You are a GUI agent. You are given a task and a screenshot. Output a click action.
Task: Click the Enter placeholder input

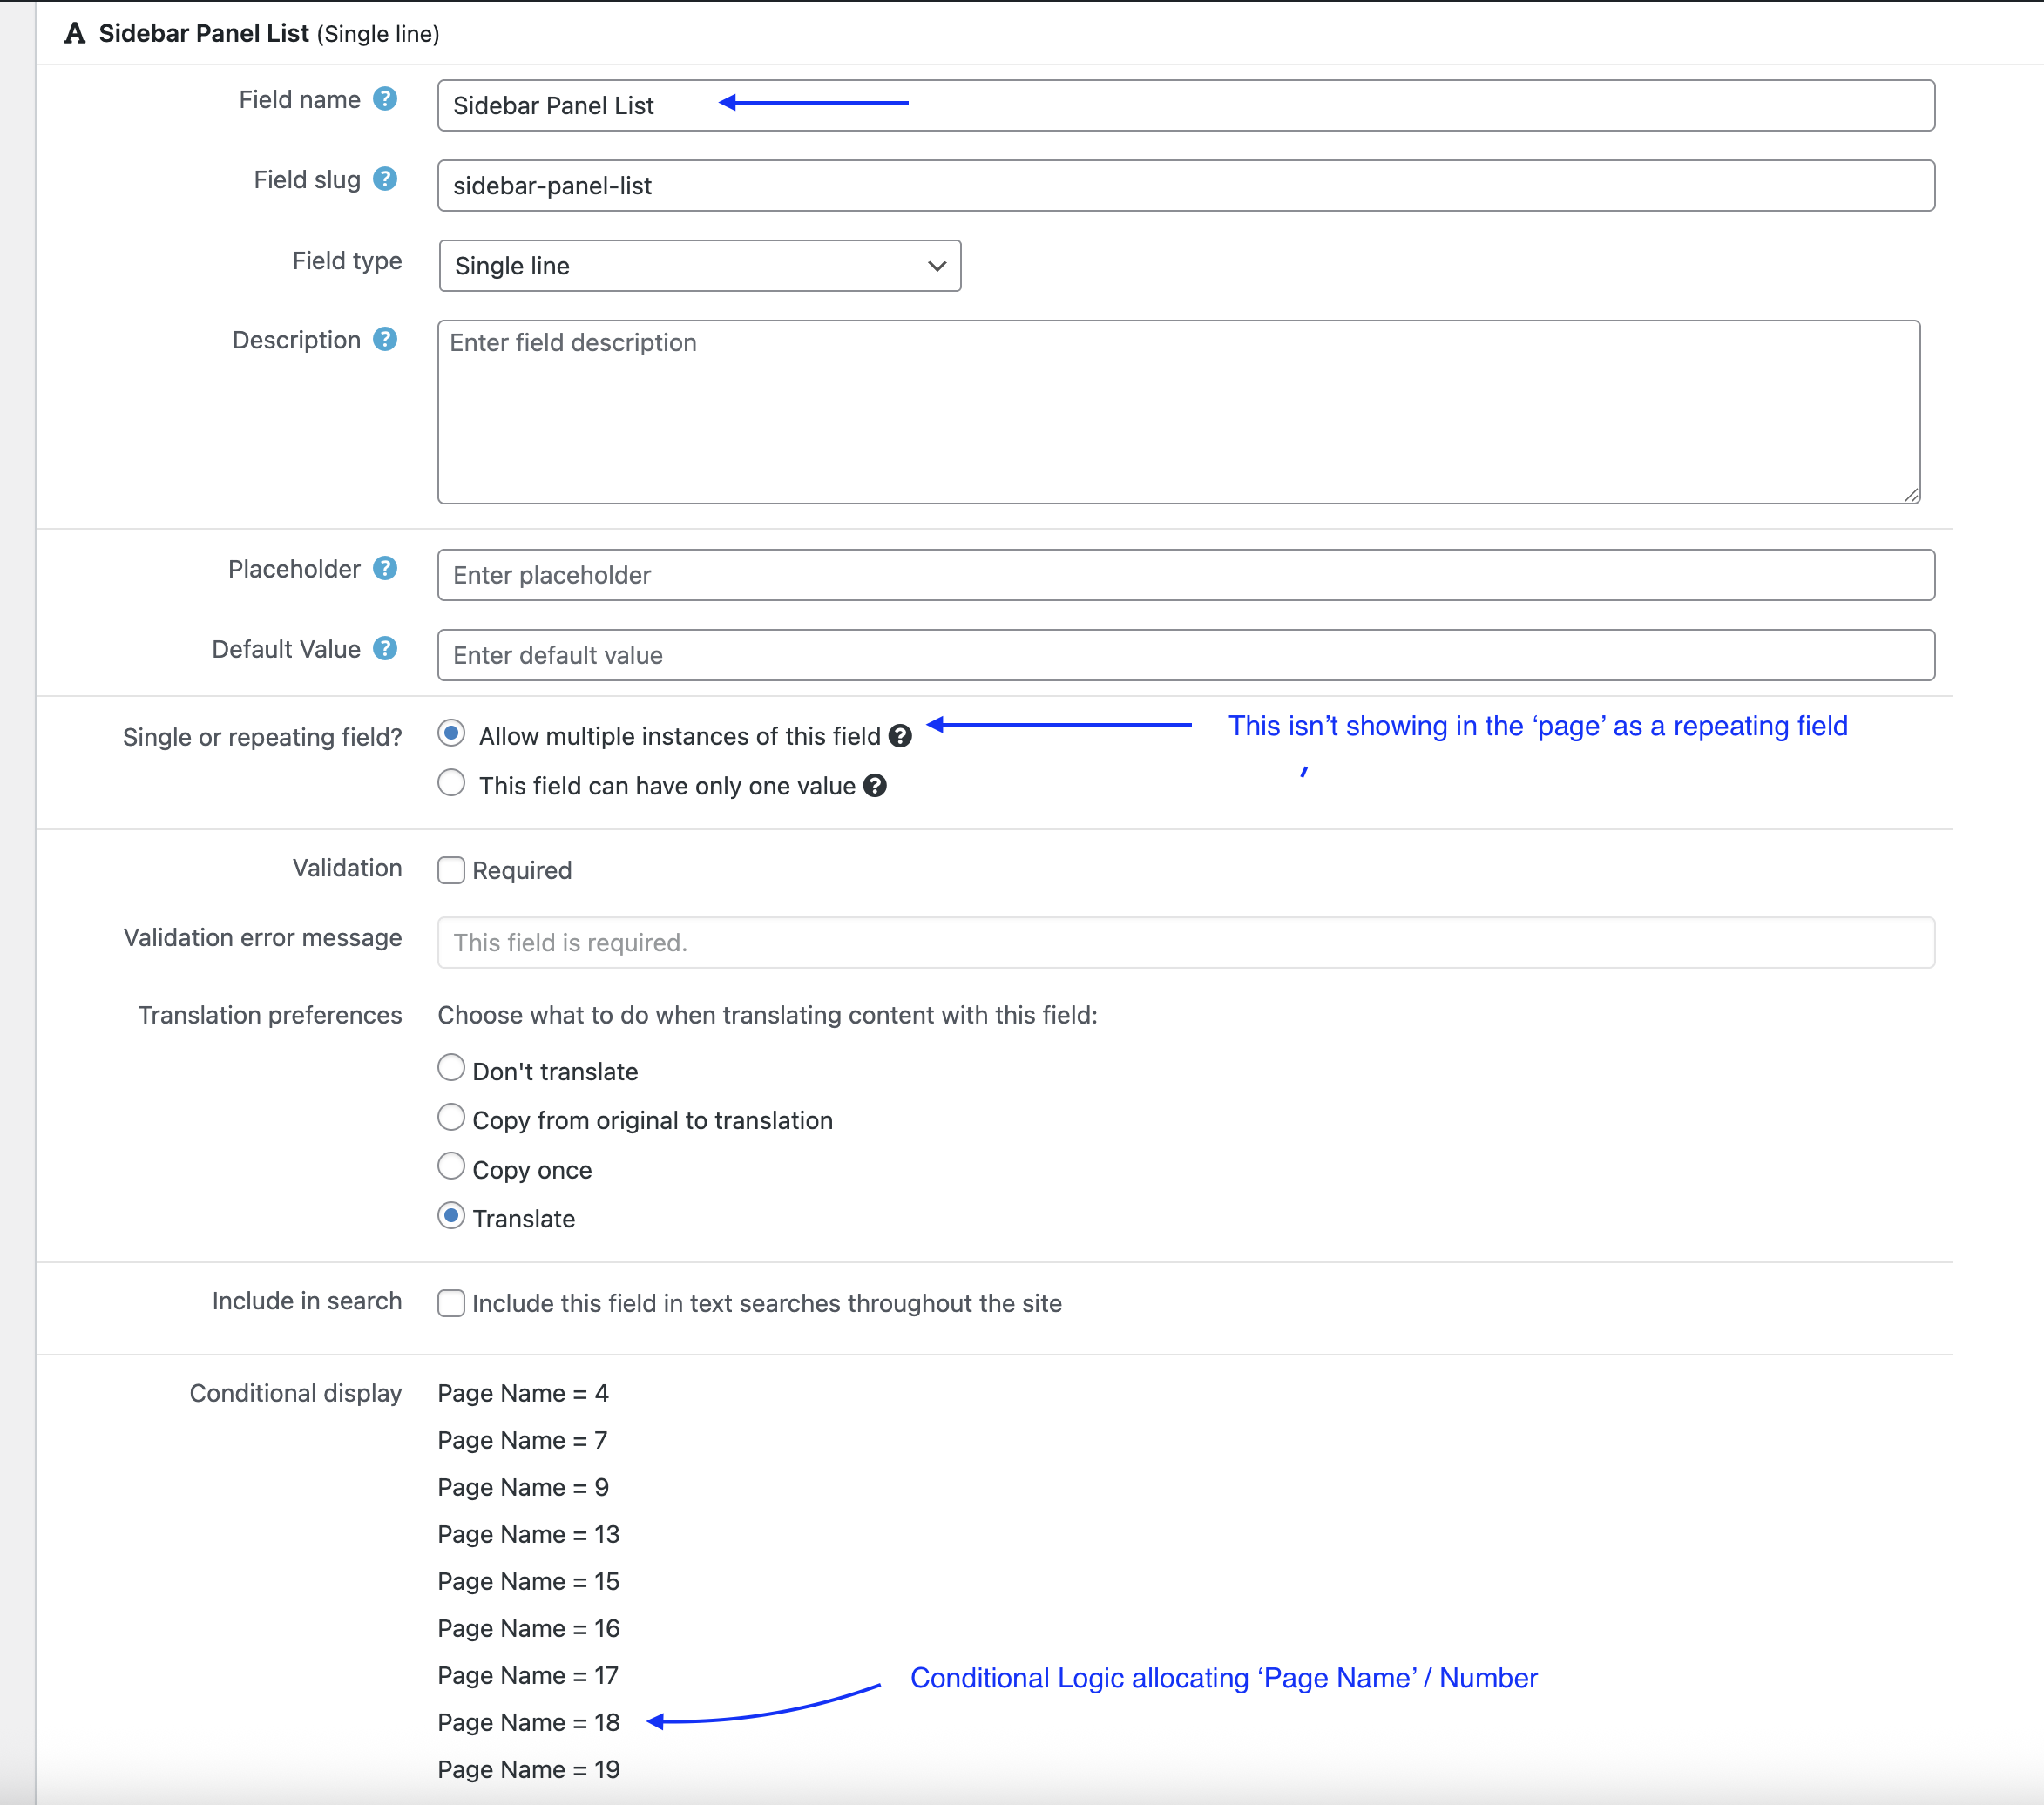1186,575
